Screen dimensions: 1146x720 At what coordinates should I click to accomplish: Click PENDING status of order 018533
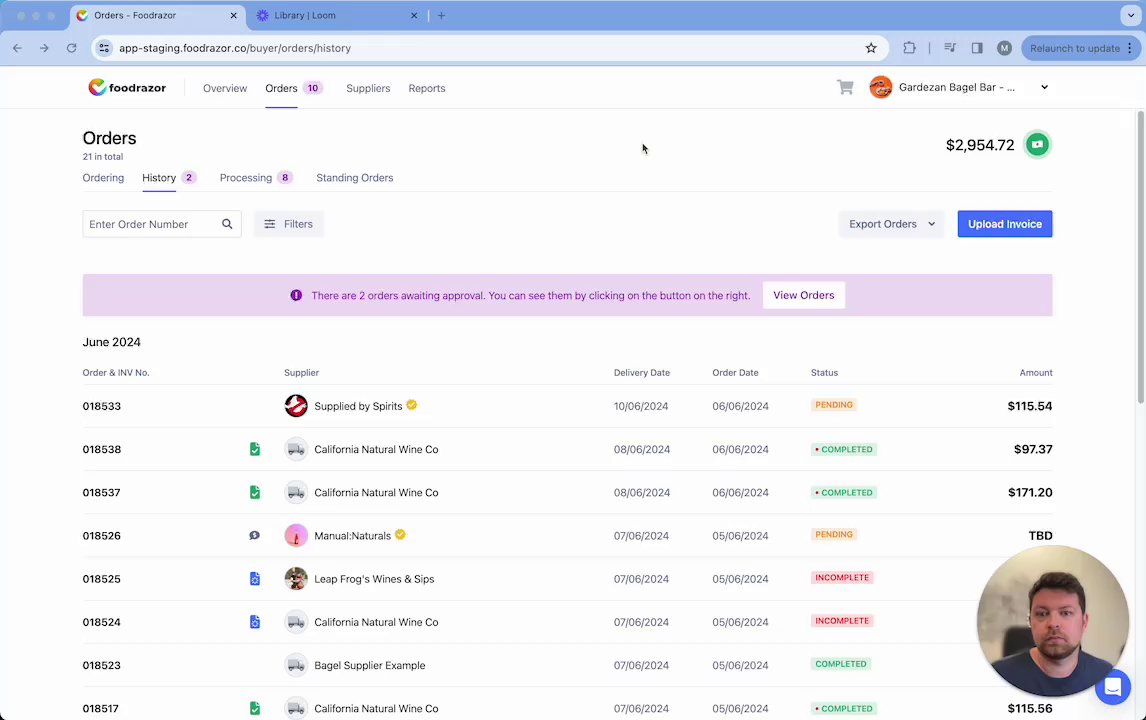coord(834,405)
